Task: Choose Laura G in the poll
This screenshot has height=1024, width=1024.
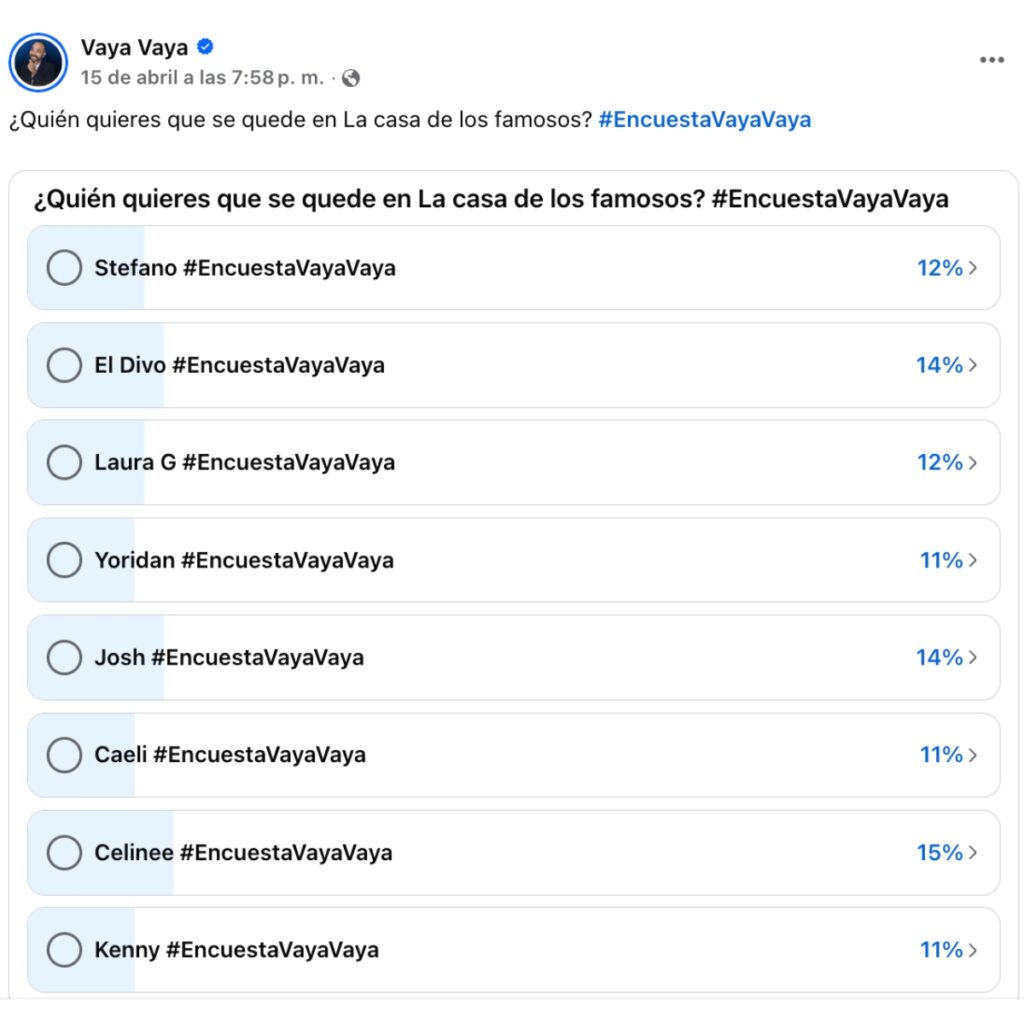Action: (64, 462)
